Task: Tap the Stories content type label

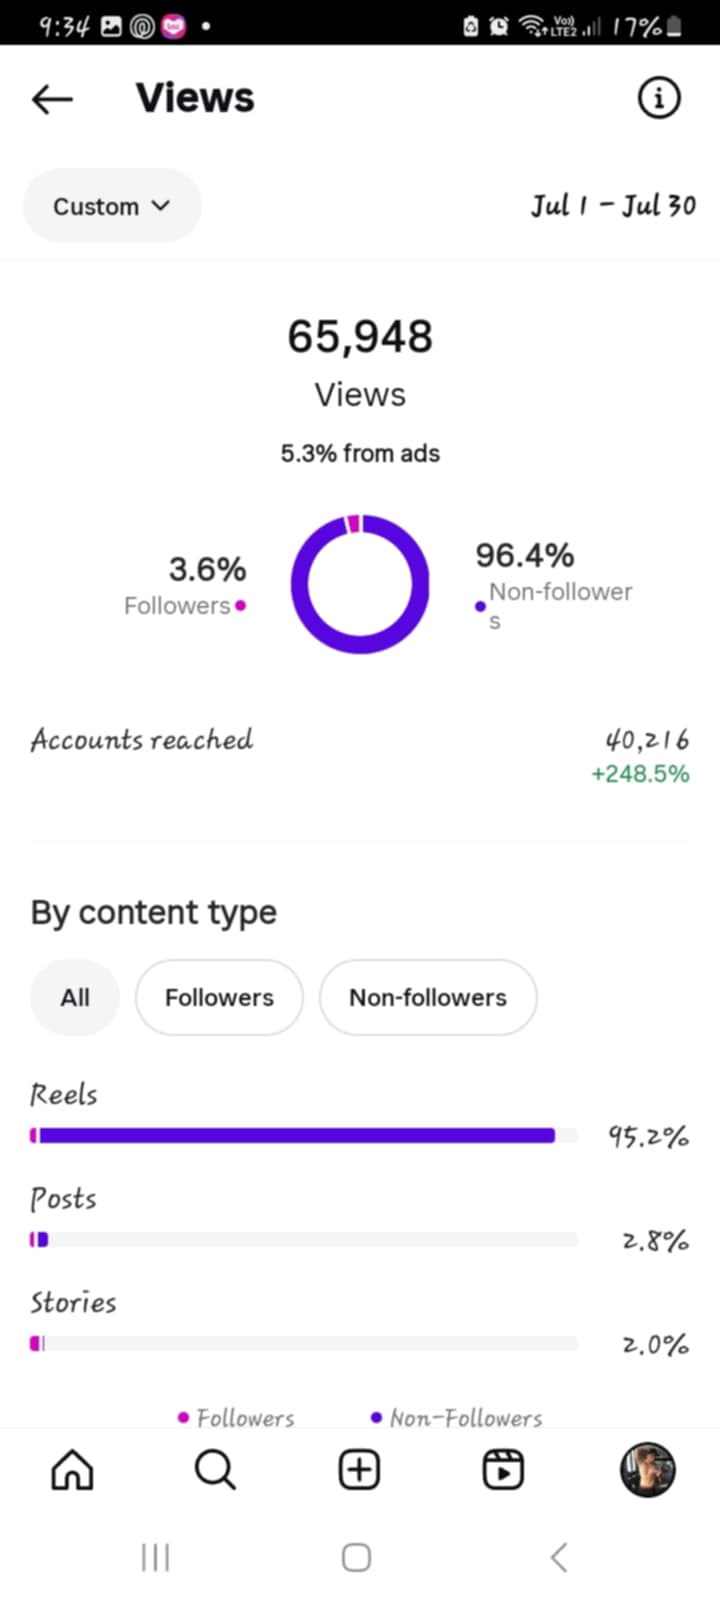Action: tap(73, 1302)
